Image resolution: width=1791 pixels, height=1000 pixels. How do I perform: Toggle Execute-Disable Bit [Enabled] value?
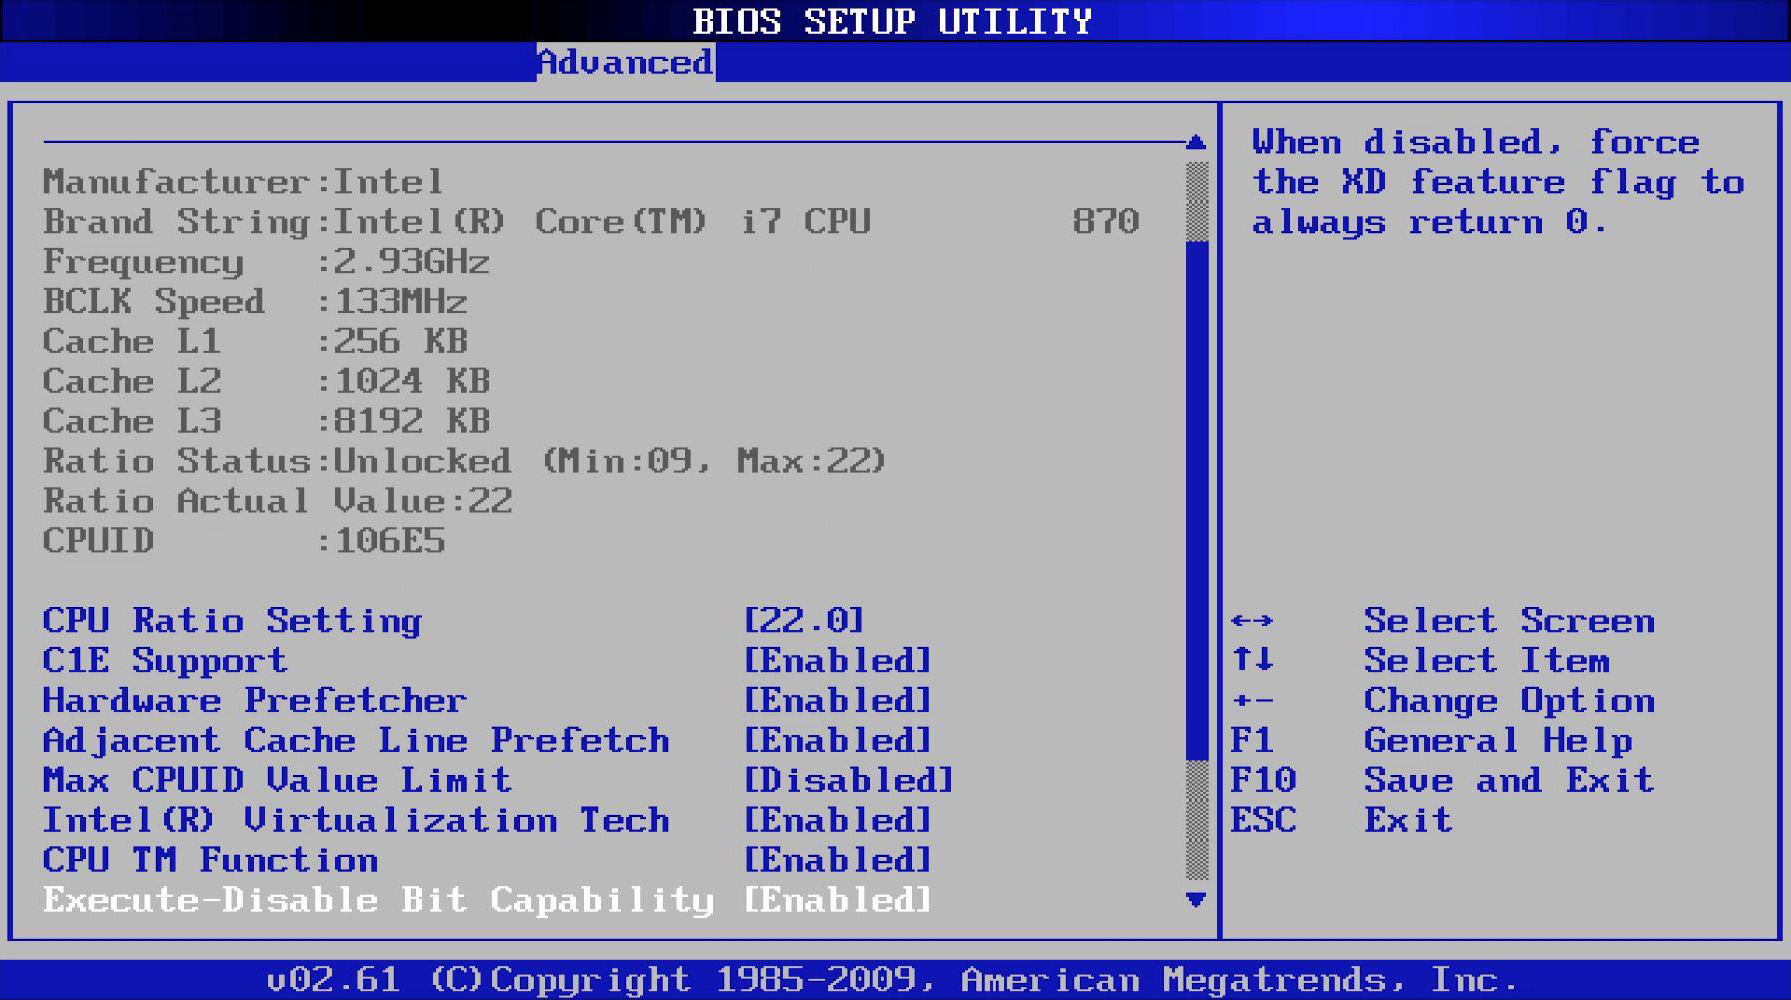coord(837,901)
